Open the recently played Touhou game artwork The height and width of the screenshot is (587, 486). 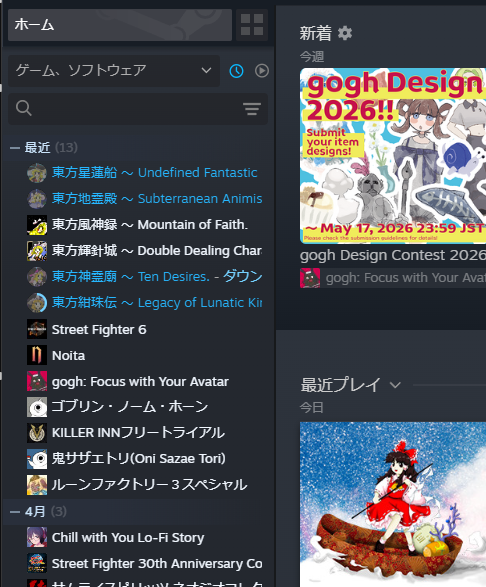[393, 504]
